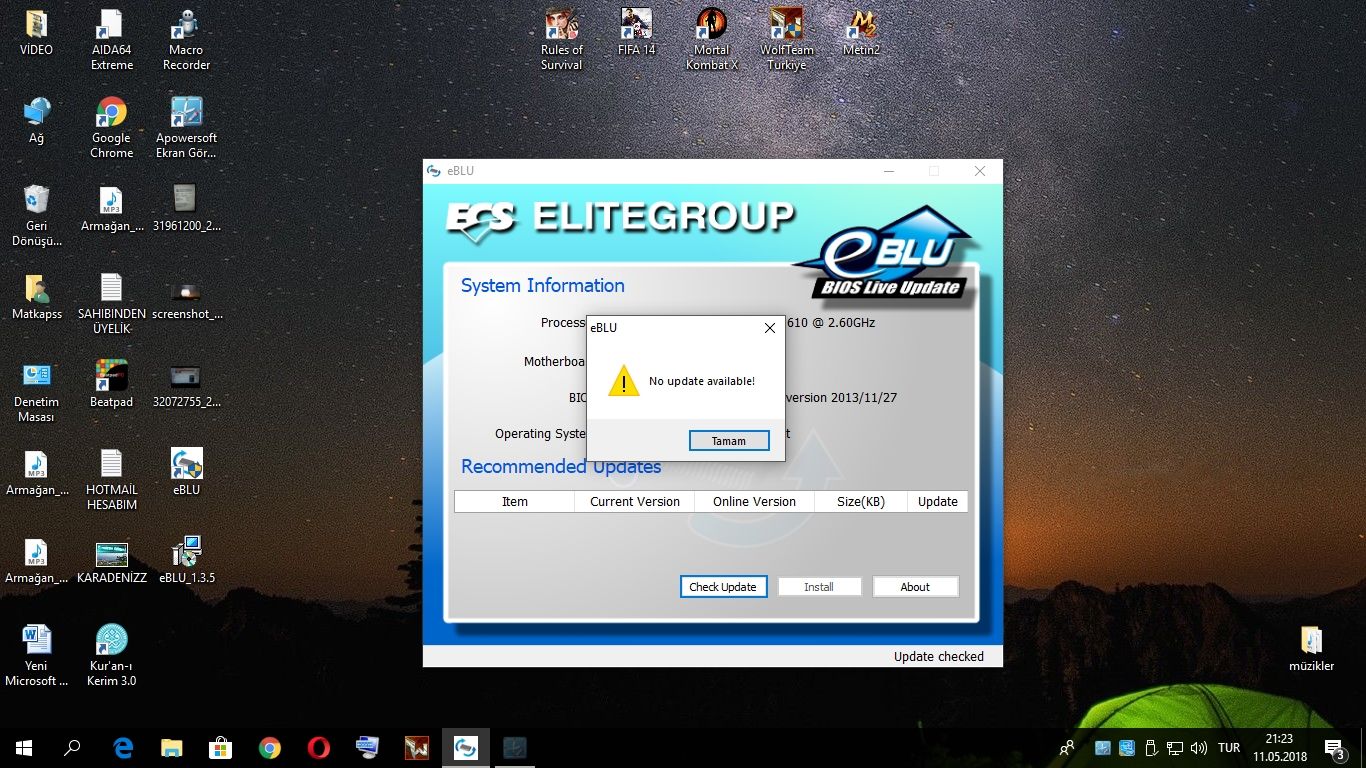The image size is (1366, 768).
Task: Click the Size(KB) column header
Action: tap(861, 502)
